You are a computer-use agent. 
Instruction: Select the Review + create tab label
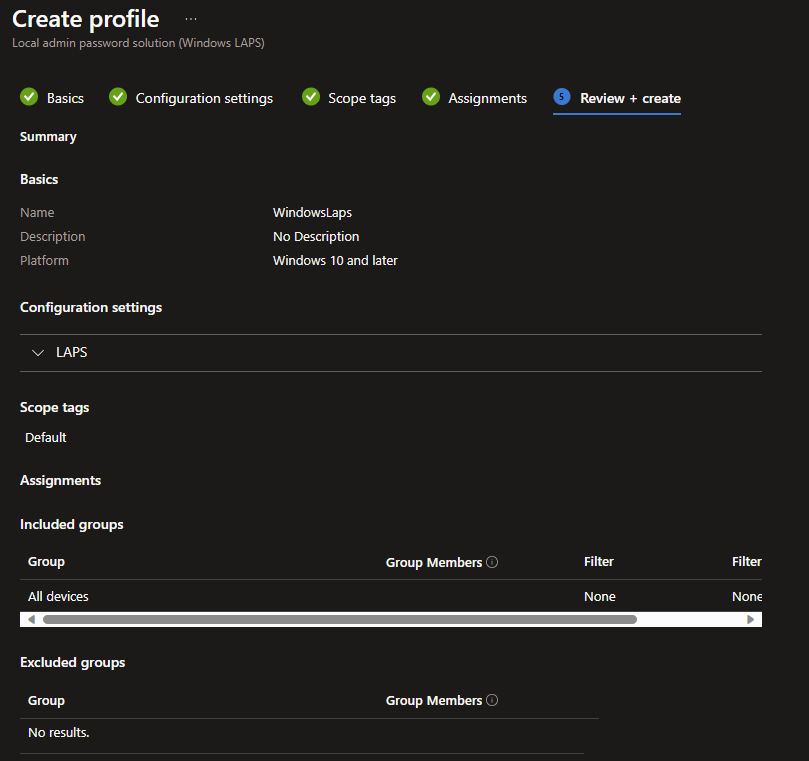[x=630, y=98]
